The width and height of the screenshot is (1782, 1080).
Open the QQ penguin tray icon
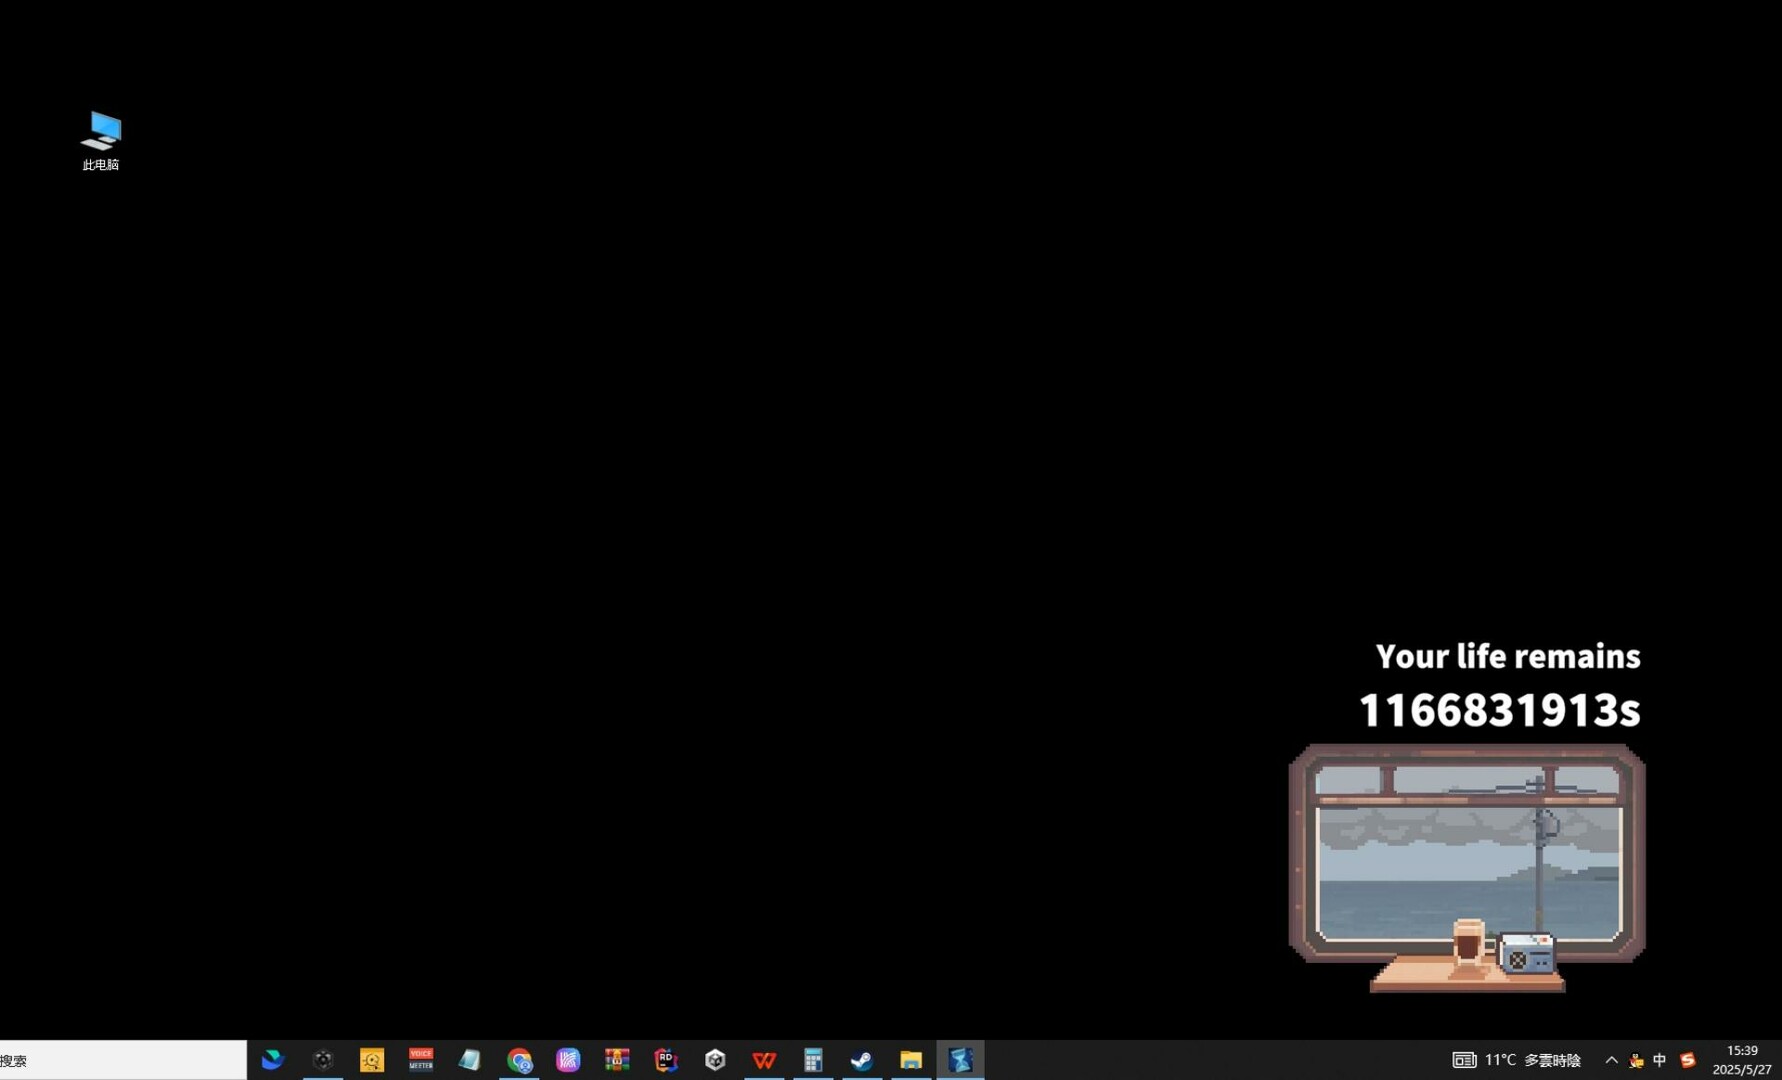tap(1636, 1060)
